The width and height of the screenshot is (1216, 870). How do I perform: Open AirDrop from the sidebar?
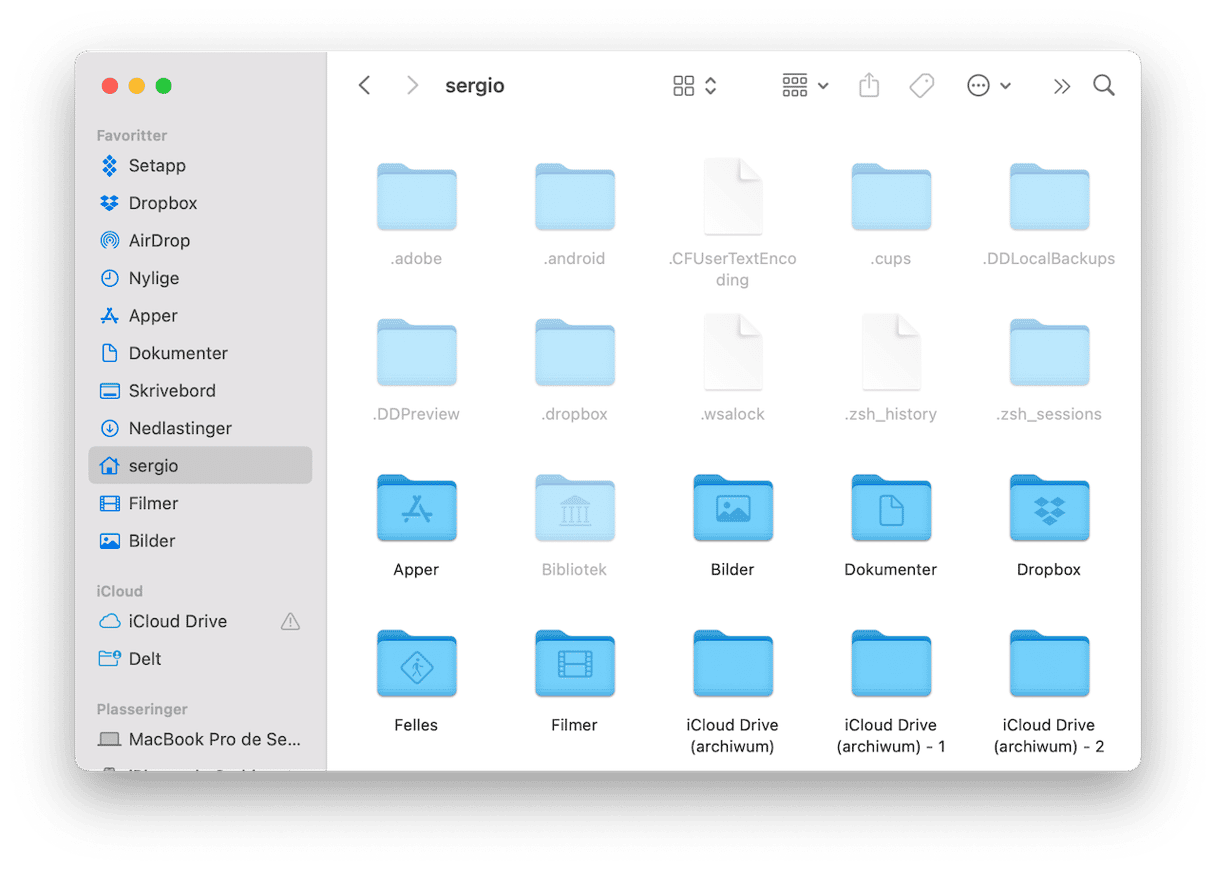[200, 241]
